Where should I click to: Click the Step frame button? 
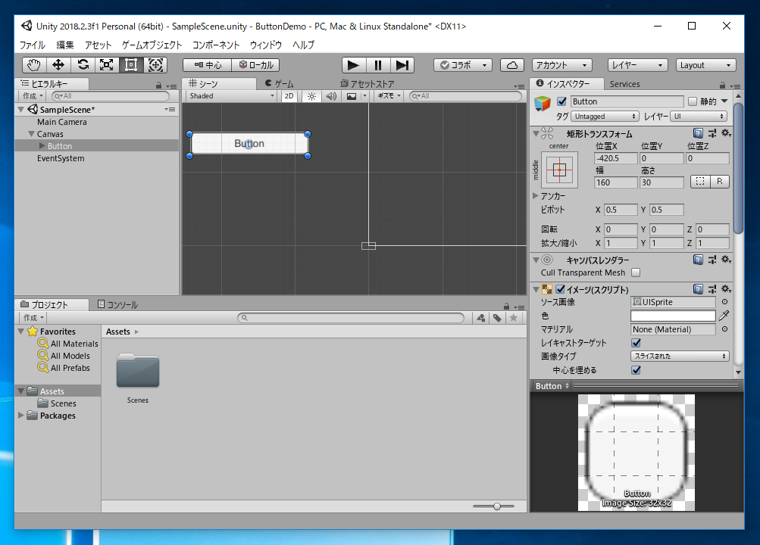pos(402,65)
